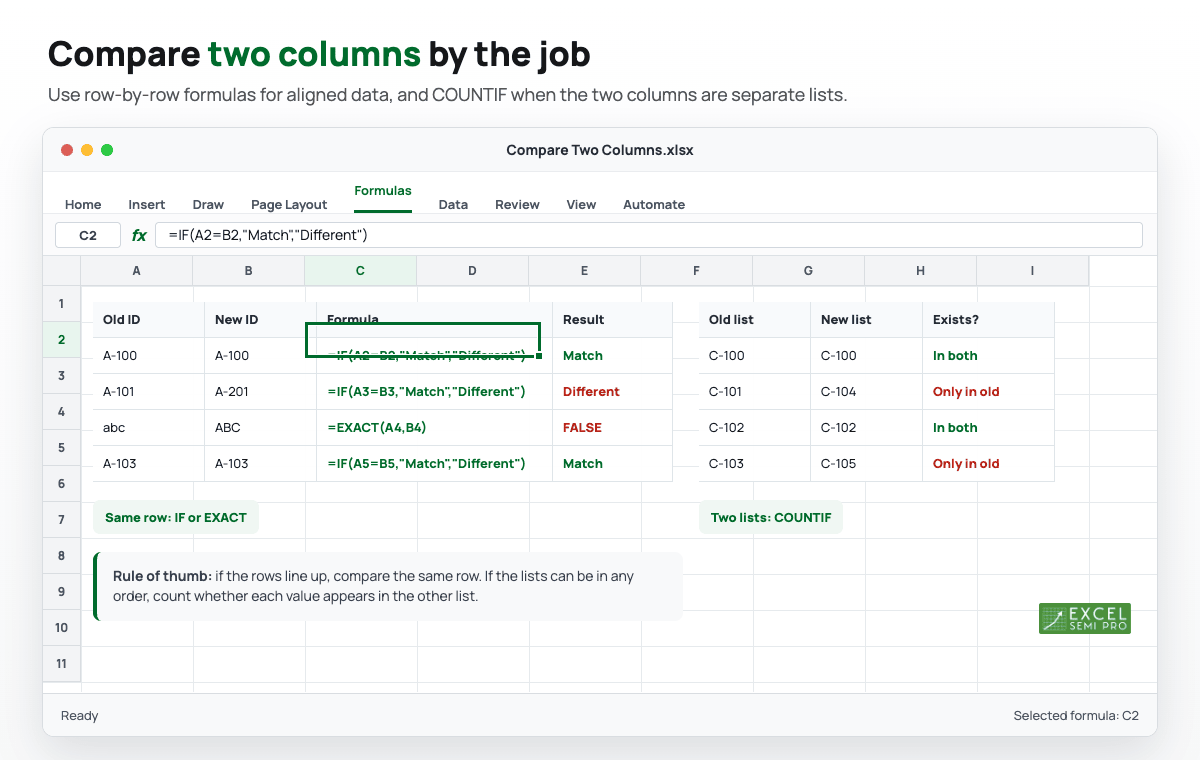
Task: Click the yellow minimize window button
Action: point(87,150)
